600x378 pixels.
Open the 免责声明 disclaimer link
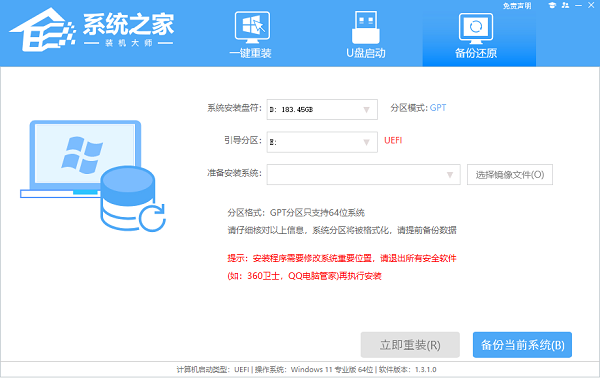(x=517, y=6)
